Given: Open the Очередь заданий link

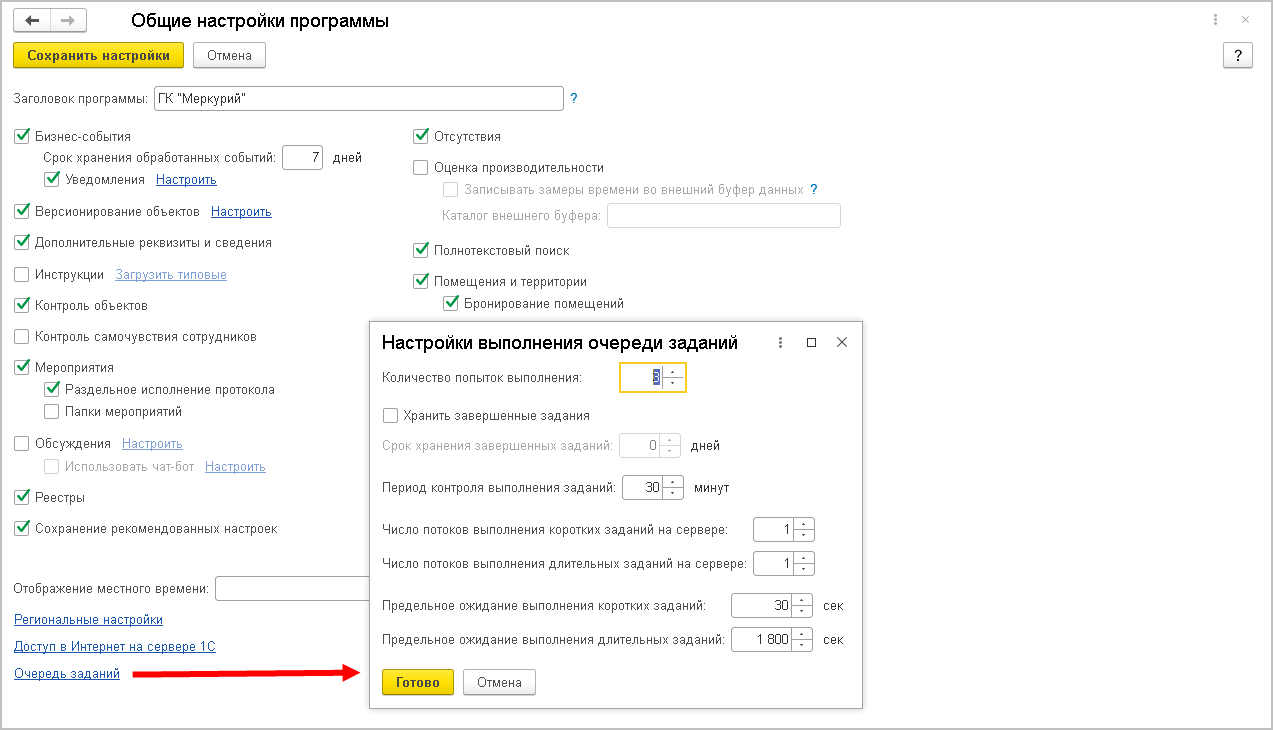Looking at the screenshot, I should (x=67, y=674).
